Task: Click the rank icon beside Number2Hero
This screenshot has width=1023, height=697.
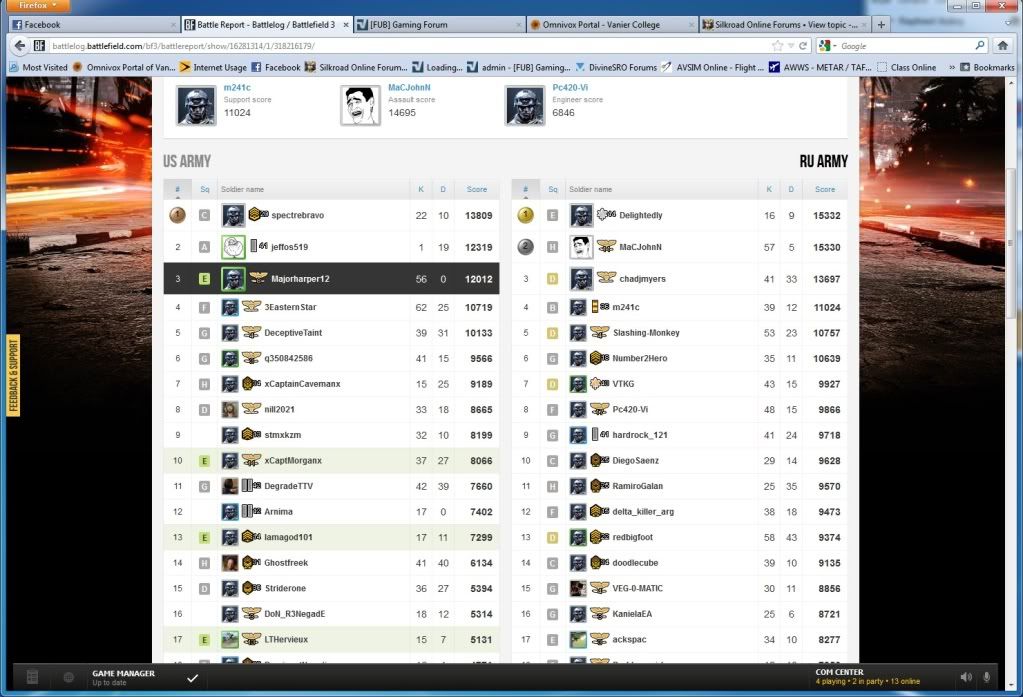Action: coord(600,358)
